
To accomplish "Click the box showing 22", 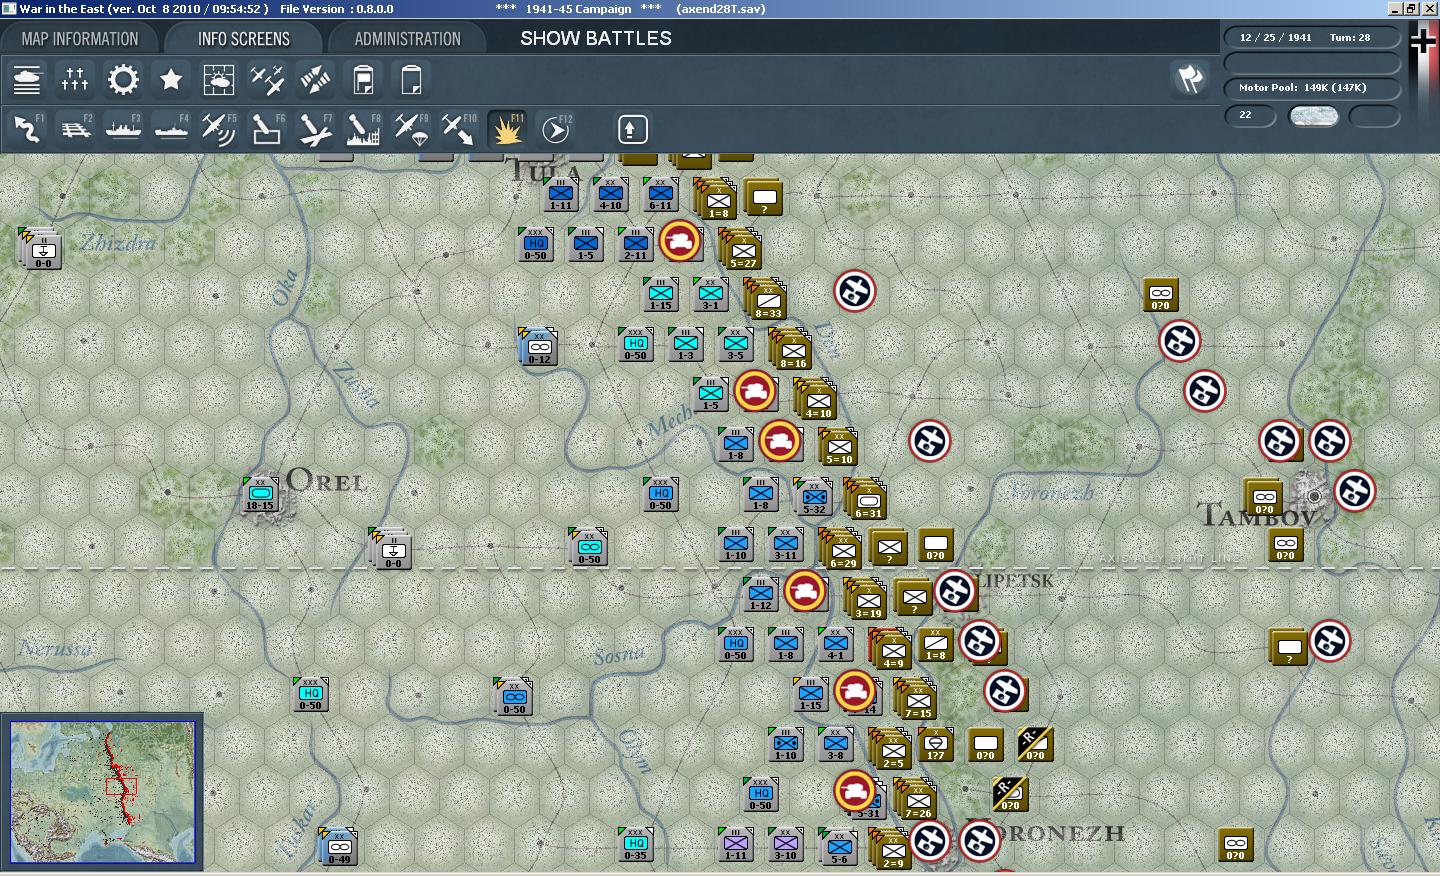I will click(x=1251, y=116).
